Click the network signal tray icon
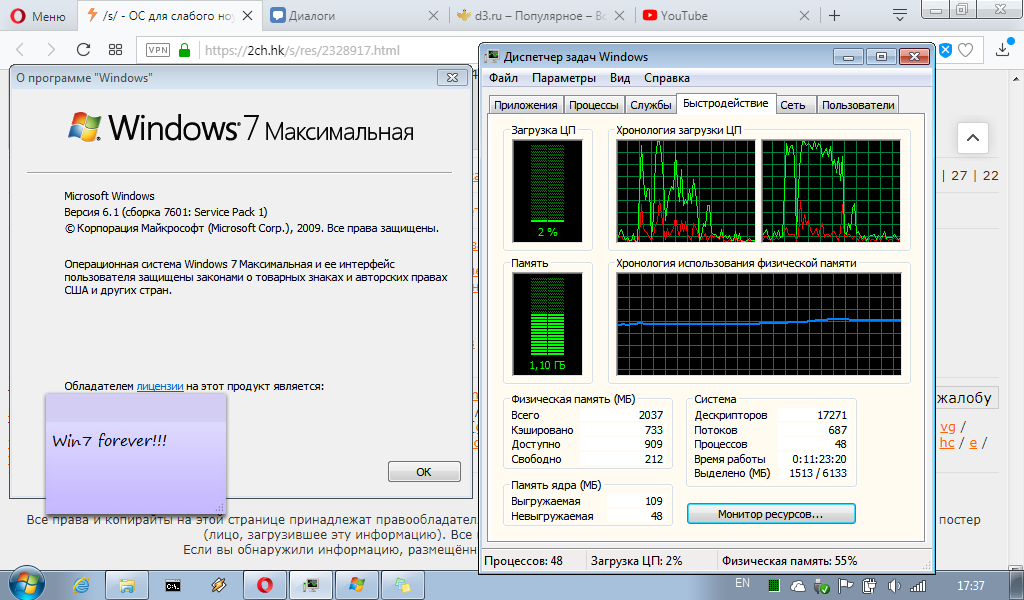The height and width of the screenshot is (600, 1024). tap(918, 586)
